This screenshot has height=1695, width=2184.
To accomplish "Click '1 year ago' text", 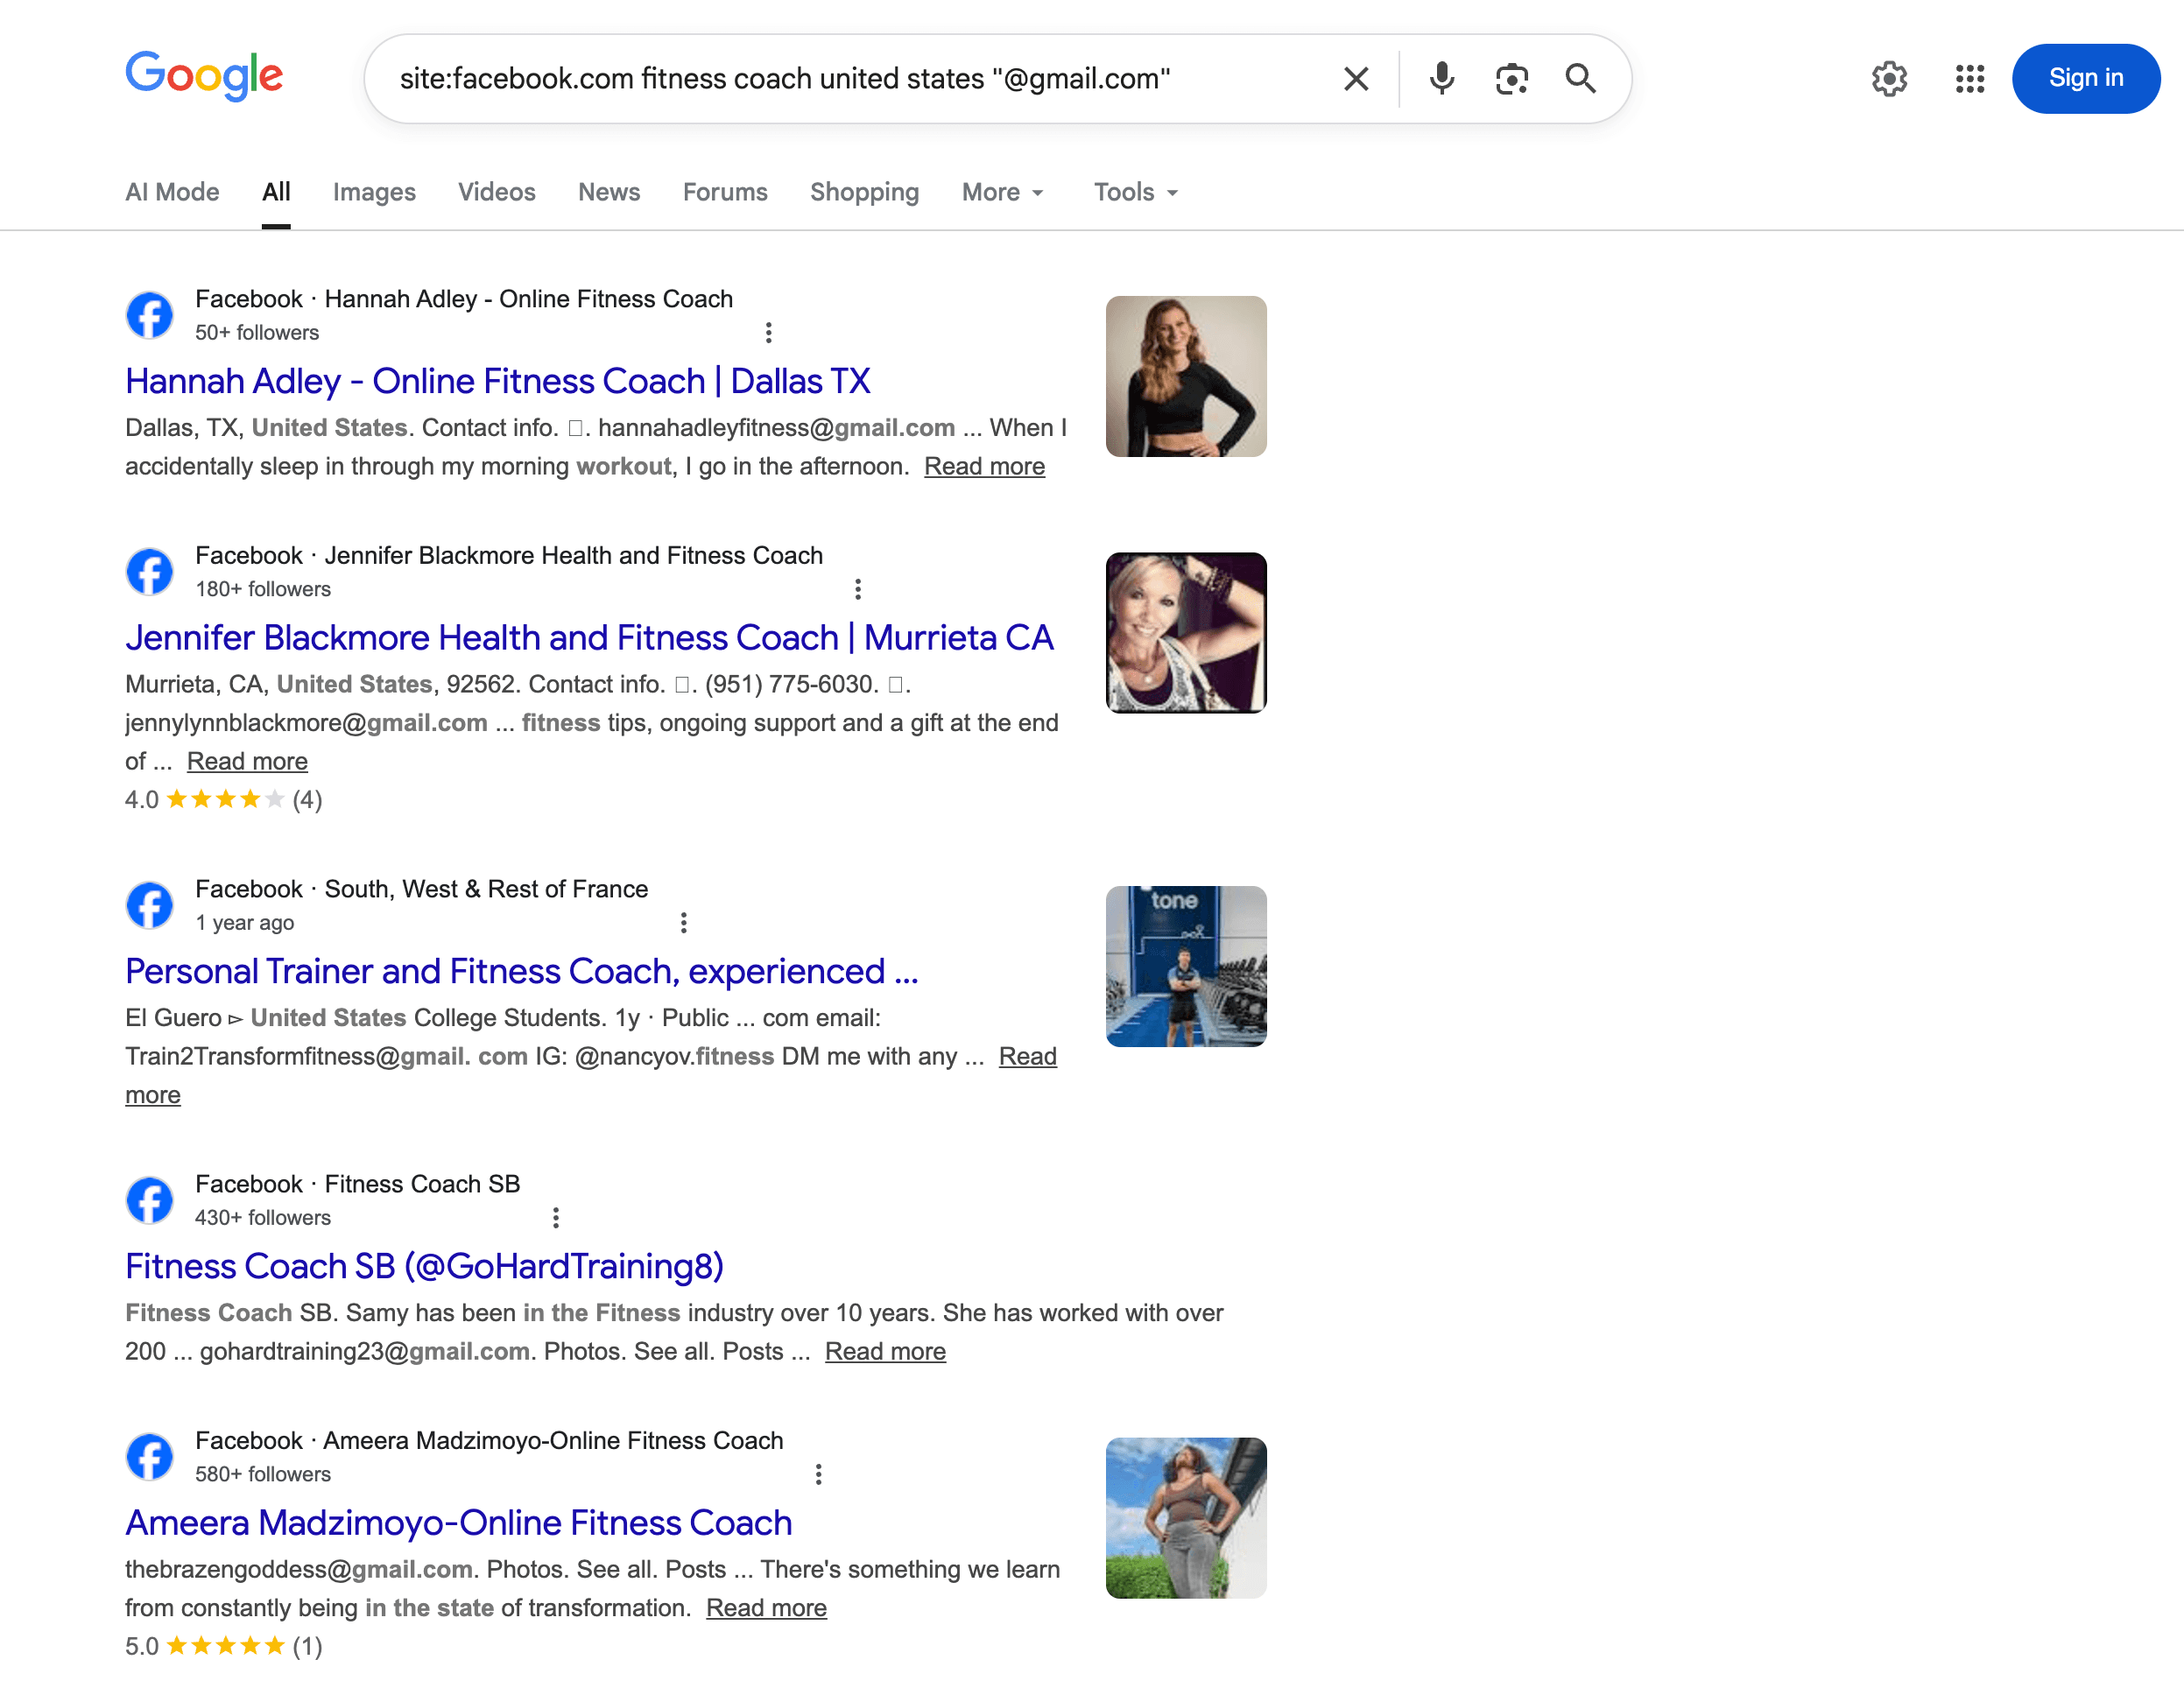I will point(245,922).
